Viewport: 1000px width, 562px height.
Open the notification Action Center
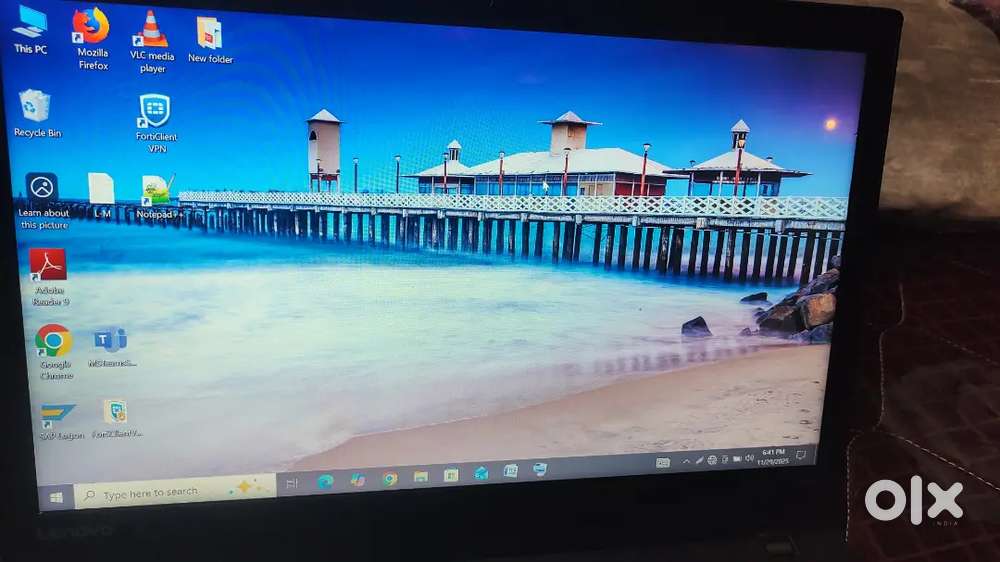tap(801, 454)
